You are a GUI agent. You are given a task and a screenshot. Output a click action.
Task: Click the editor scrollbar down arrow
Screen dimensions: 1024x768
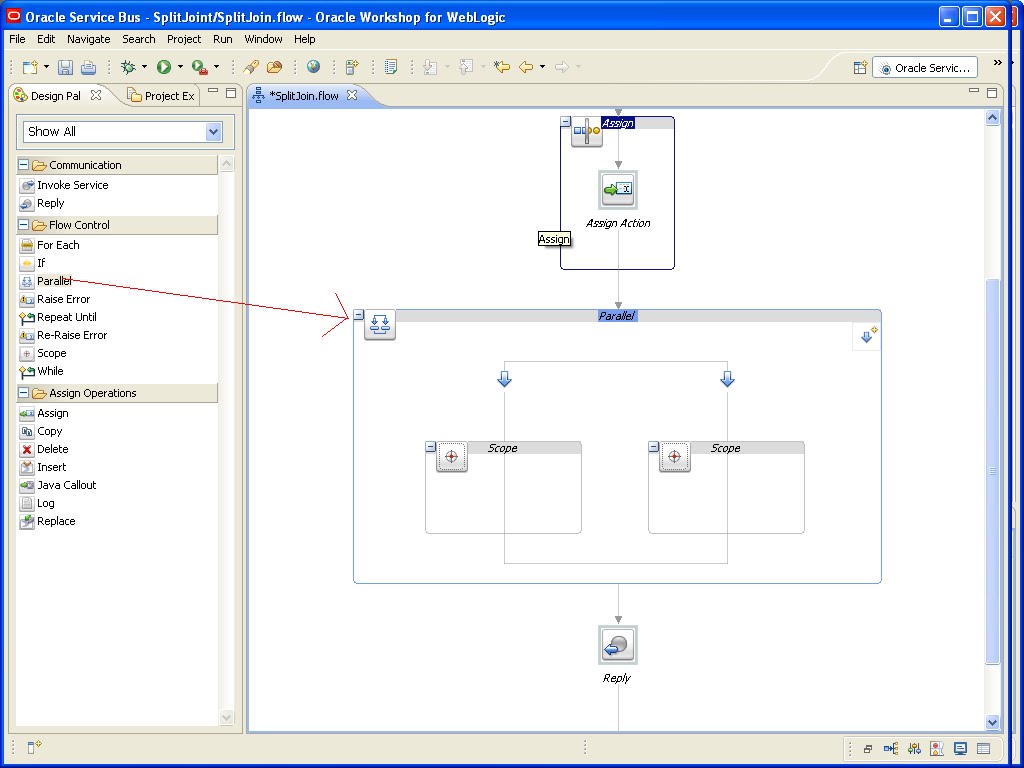point(992,722)
